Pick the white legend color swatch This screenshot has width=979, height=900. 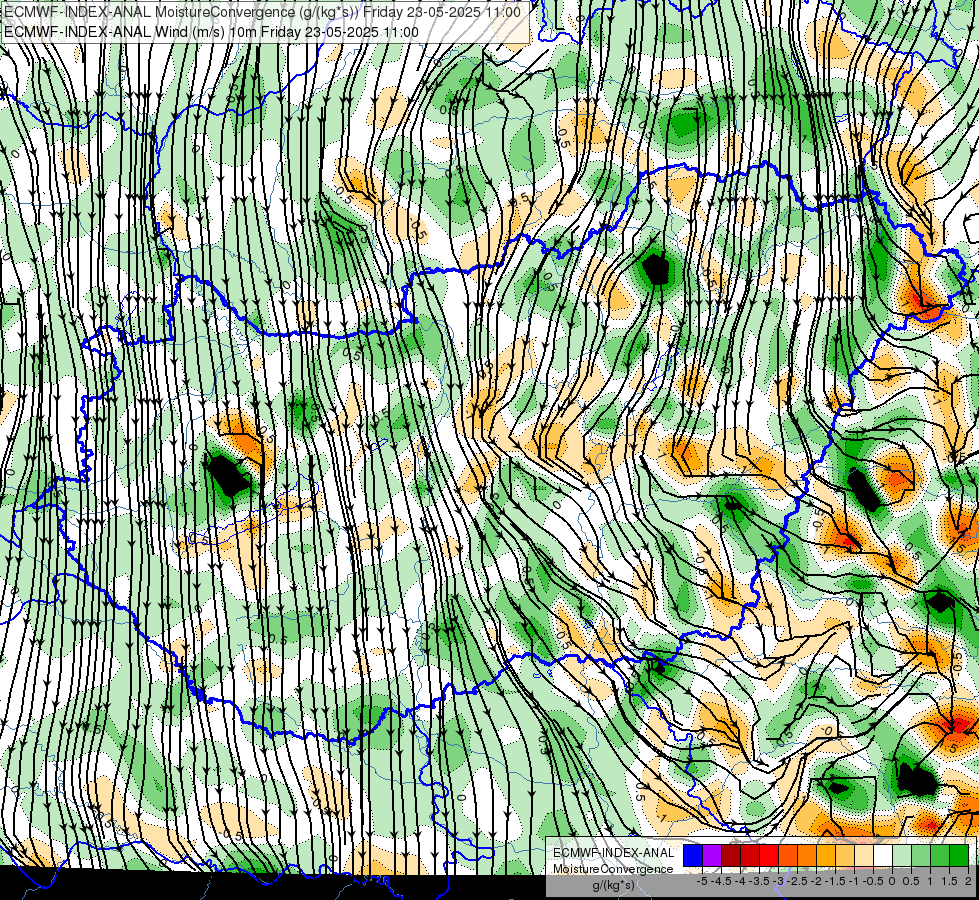click(x=883, y=856)
